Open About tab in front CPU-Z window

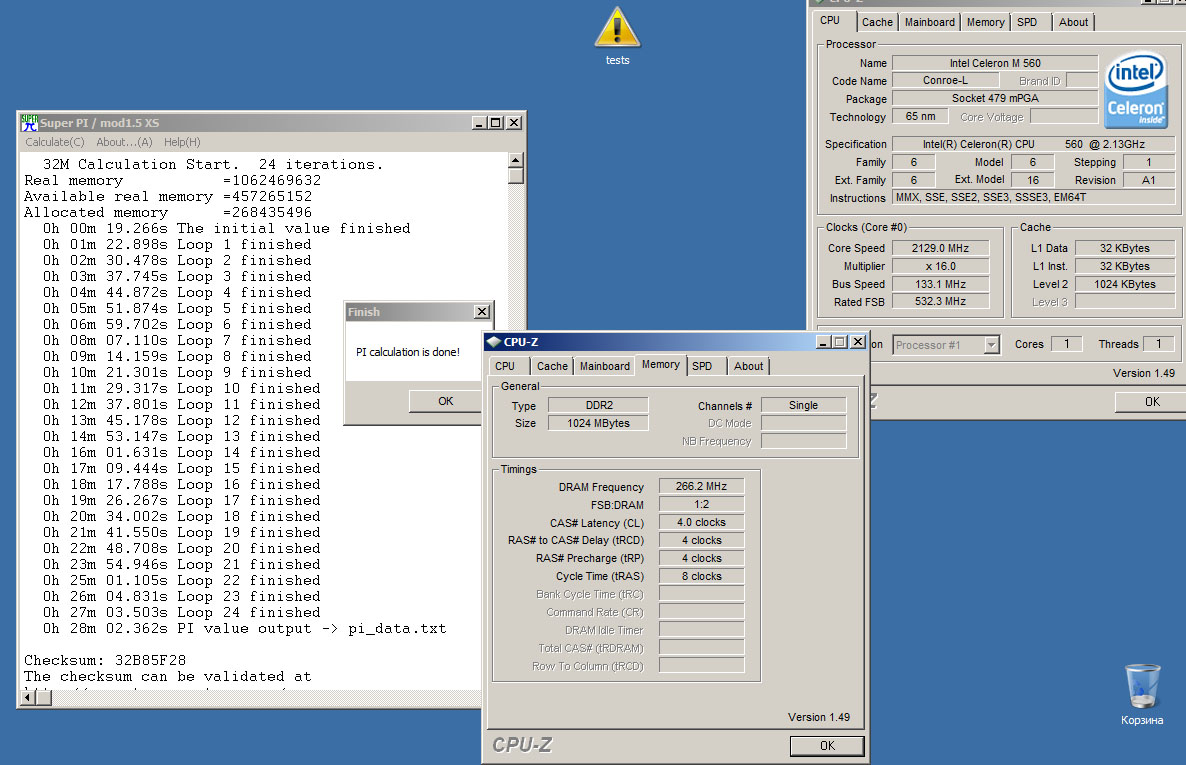point(748,366)
